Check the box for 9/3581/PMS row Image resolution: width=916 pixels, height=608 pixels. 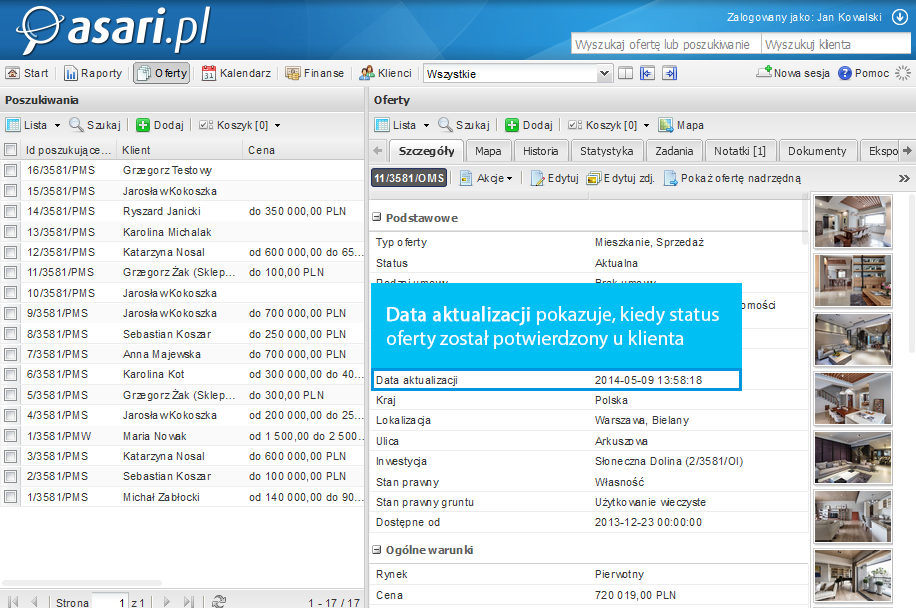(10, 314)
